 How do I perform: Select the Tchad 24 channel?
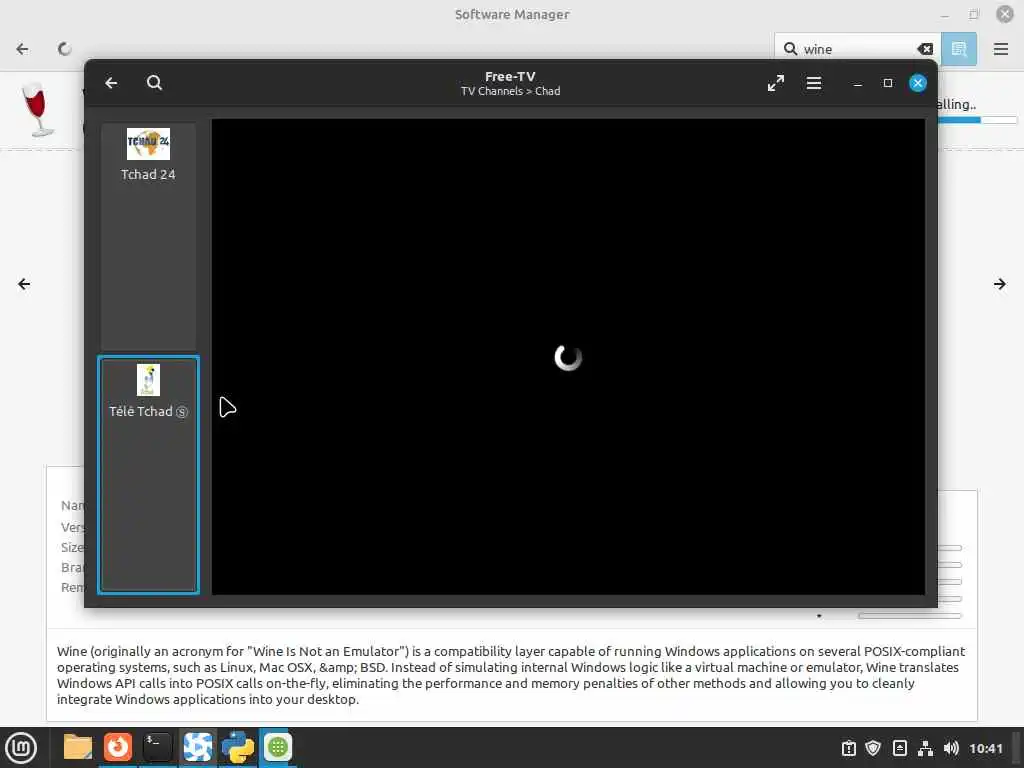[148, 236]
